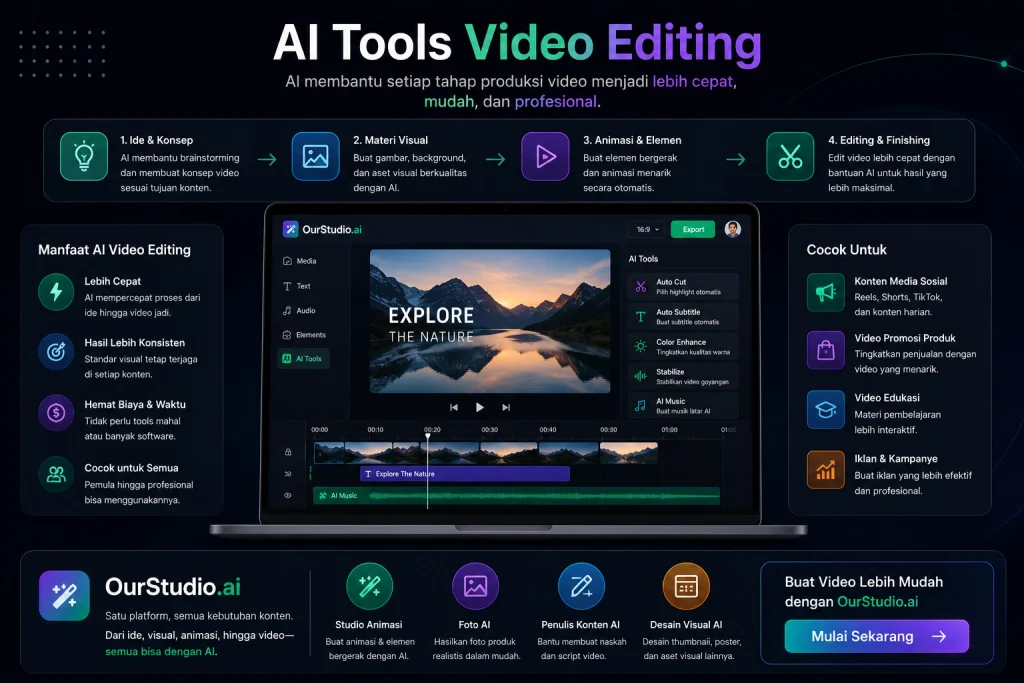Viewport: 1024px width, 683px height.
Task: Click the large OurStudio.ai wand logo at bottom
Action: (x=64, y=596)
